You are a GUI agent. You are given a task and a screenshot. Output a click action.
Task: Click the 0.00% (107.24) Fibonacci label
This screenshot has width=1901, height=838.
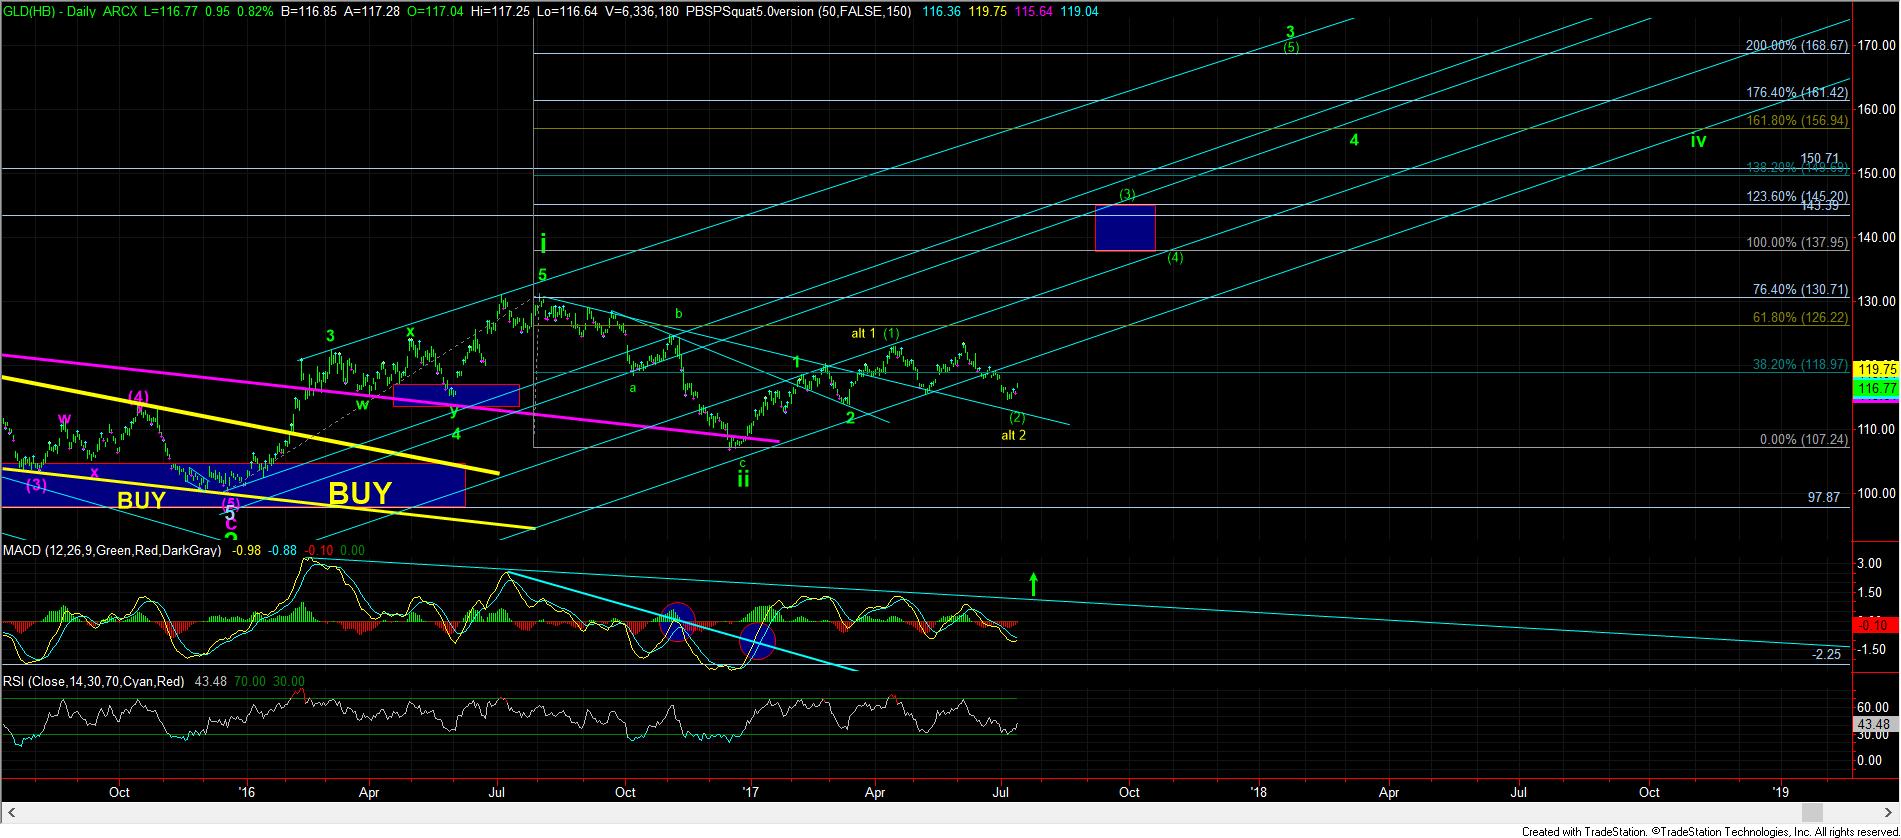(1804, 440)
